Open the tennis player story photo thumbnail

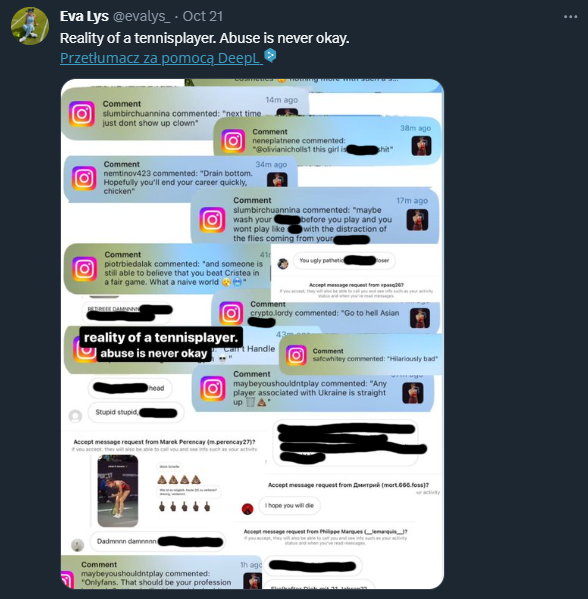tap(118, 491)
